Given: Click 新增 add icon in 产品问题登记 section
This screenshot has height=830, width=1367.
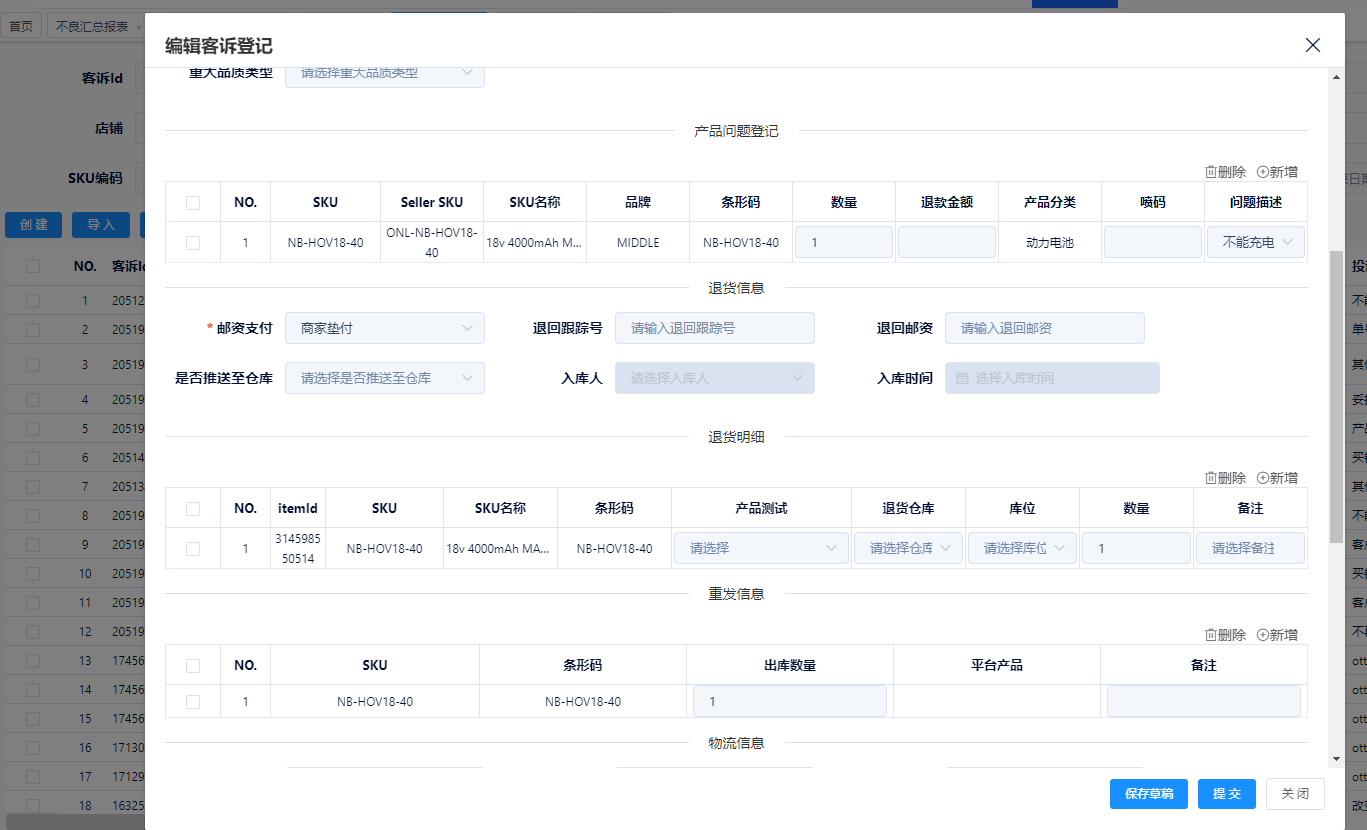Looking at the screenshot, I should tap(1263, 172).
